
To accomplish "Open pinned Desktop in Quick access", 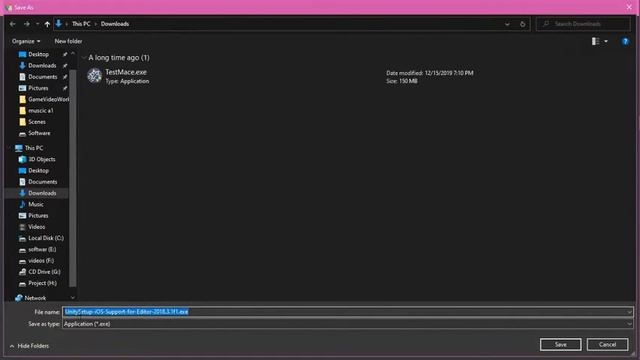I will (x=38, y=54).
